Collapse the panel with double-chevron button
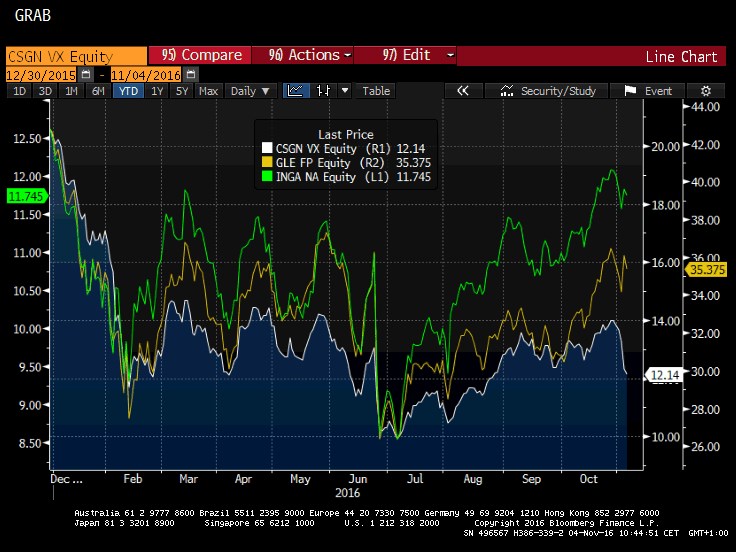 [x=463, y=91]
